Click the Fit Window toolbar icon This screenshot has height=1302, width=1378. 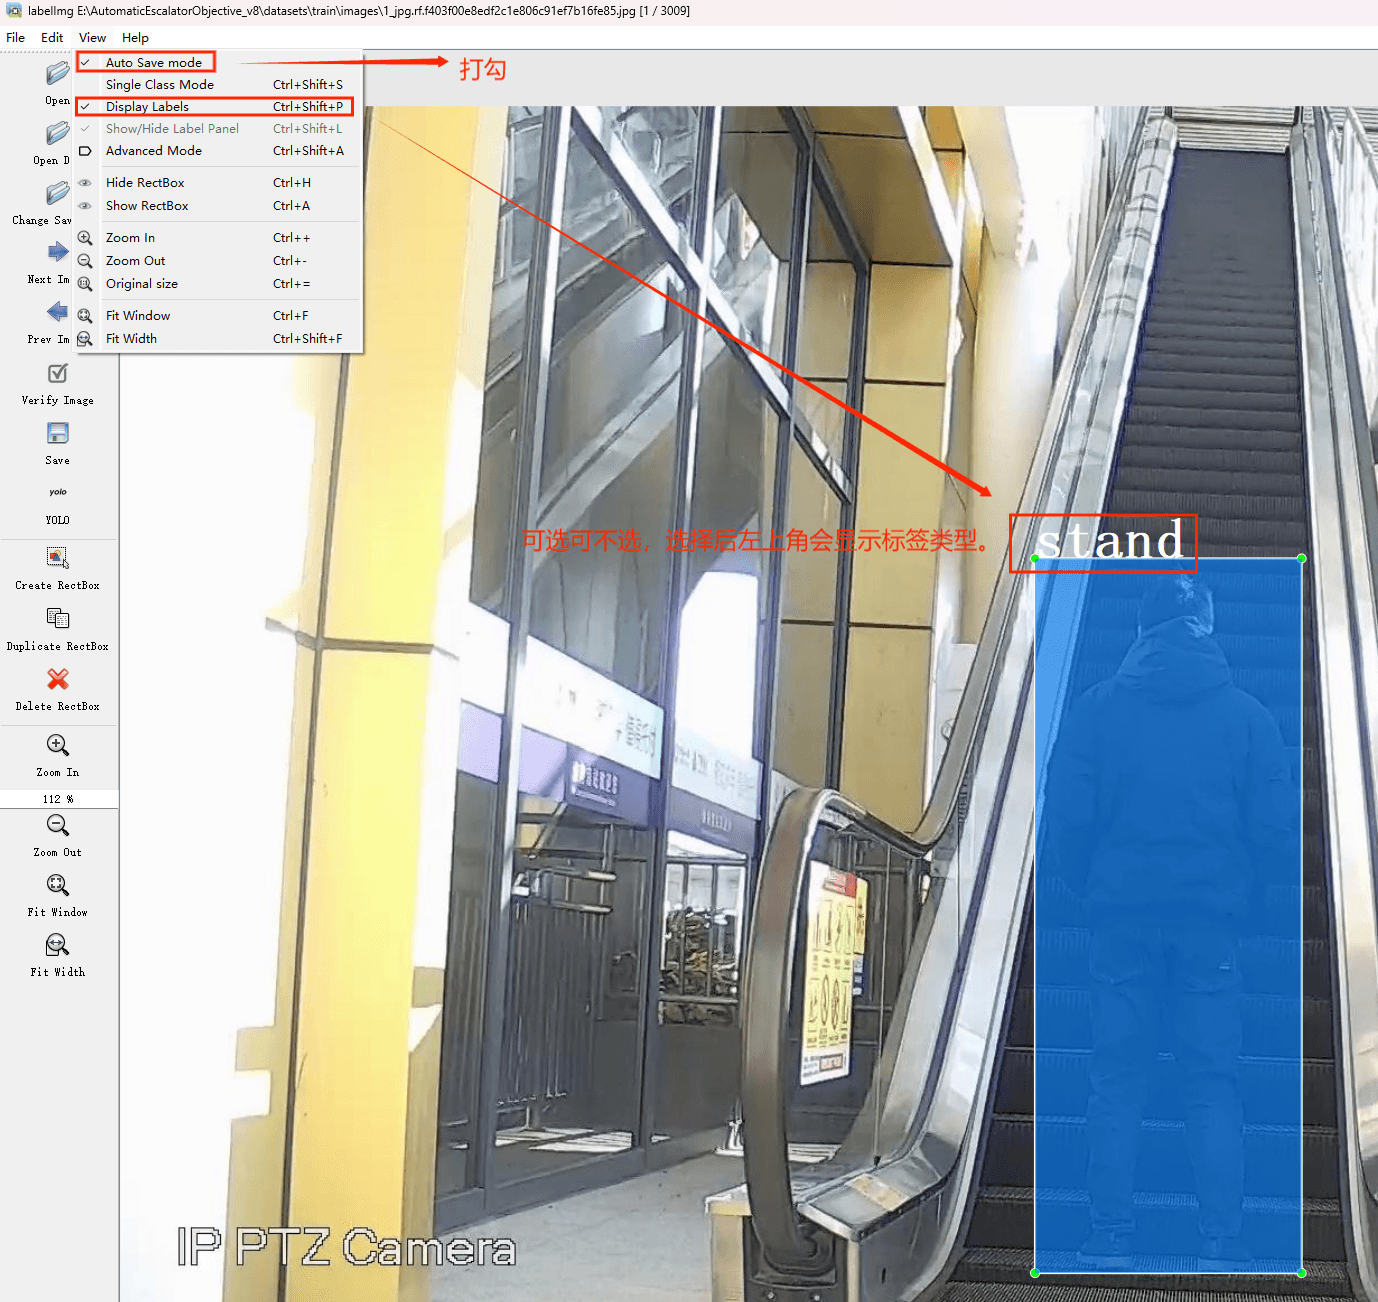click(58, 886)
